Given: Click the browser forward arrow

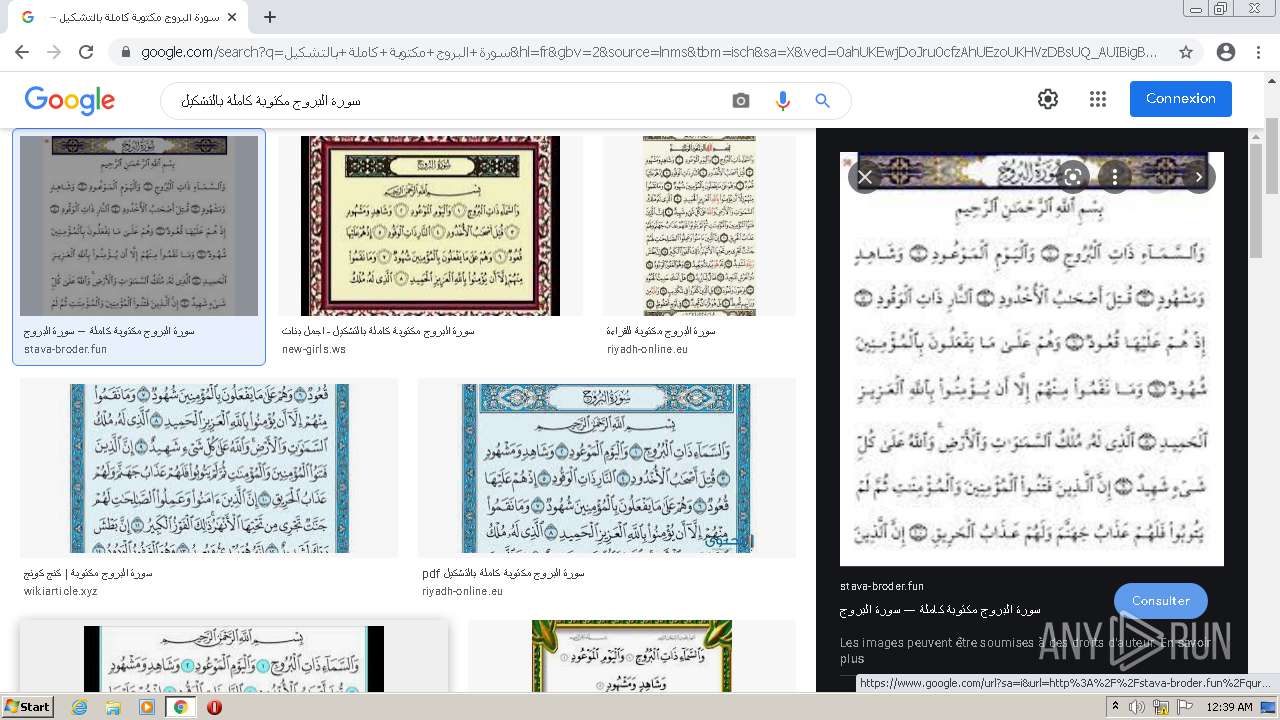Looking at the screenshot, I should (54, 52).
